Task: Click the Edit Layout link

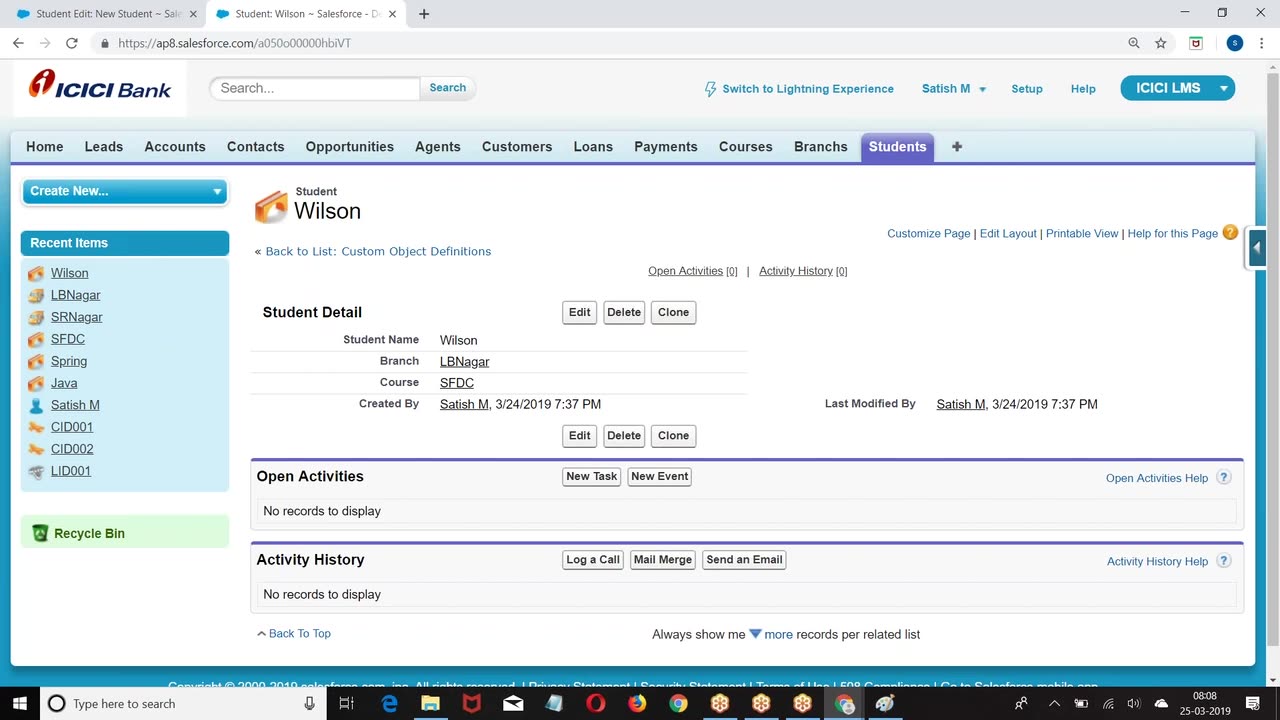Action: [x=1008, y=233]
